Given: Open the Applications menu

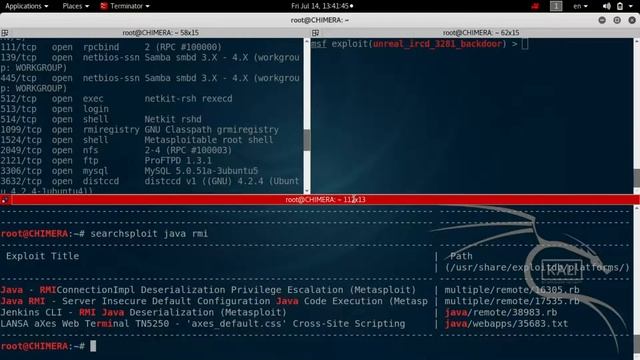Looking at the screenshot, I should 27,6.
